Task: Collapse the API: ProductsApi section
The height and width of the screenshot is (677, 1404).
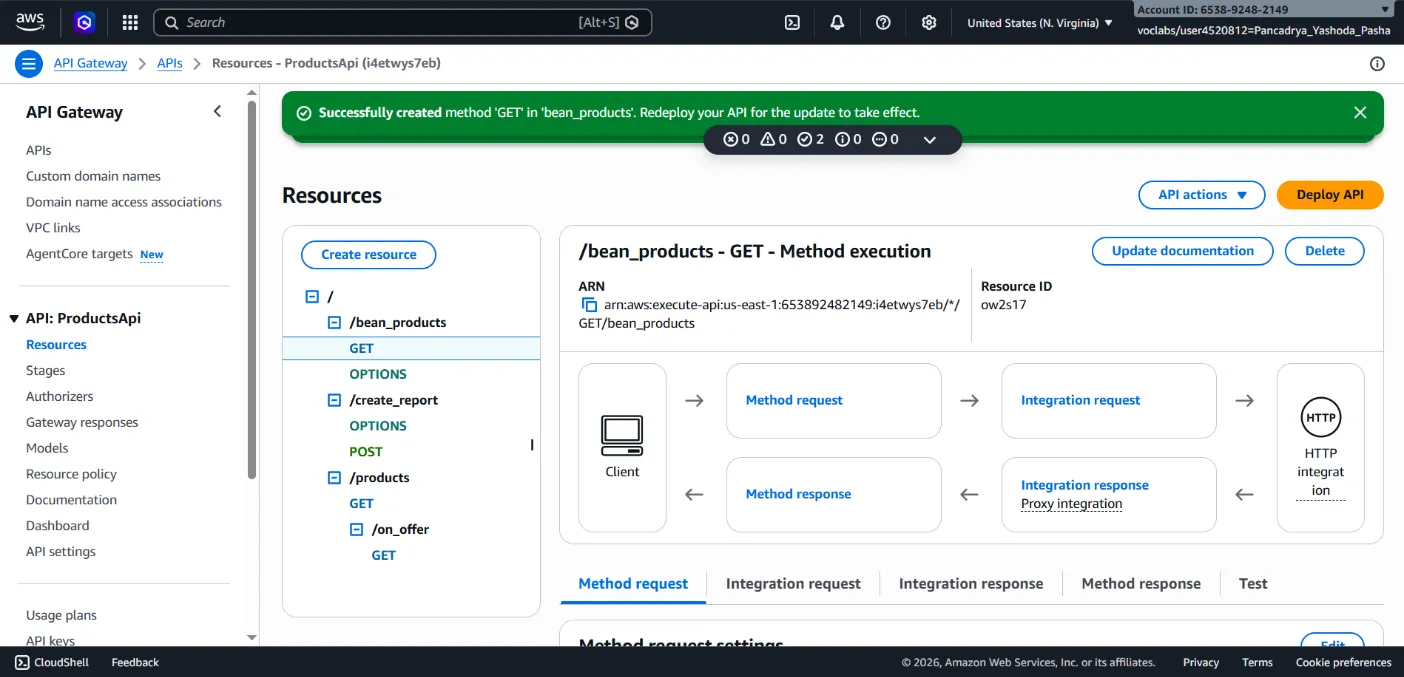Action: pos(14,319)
